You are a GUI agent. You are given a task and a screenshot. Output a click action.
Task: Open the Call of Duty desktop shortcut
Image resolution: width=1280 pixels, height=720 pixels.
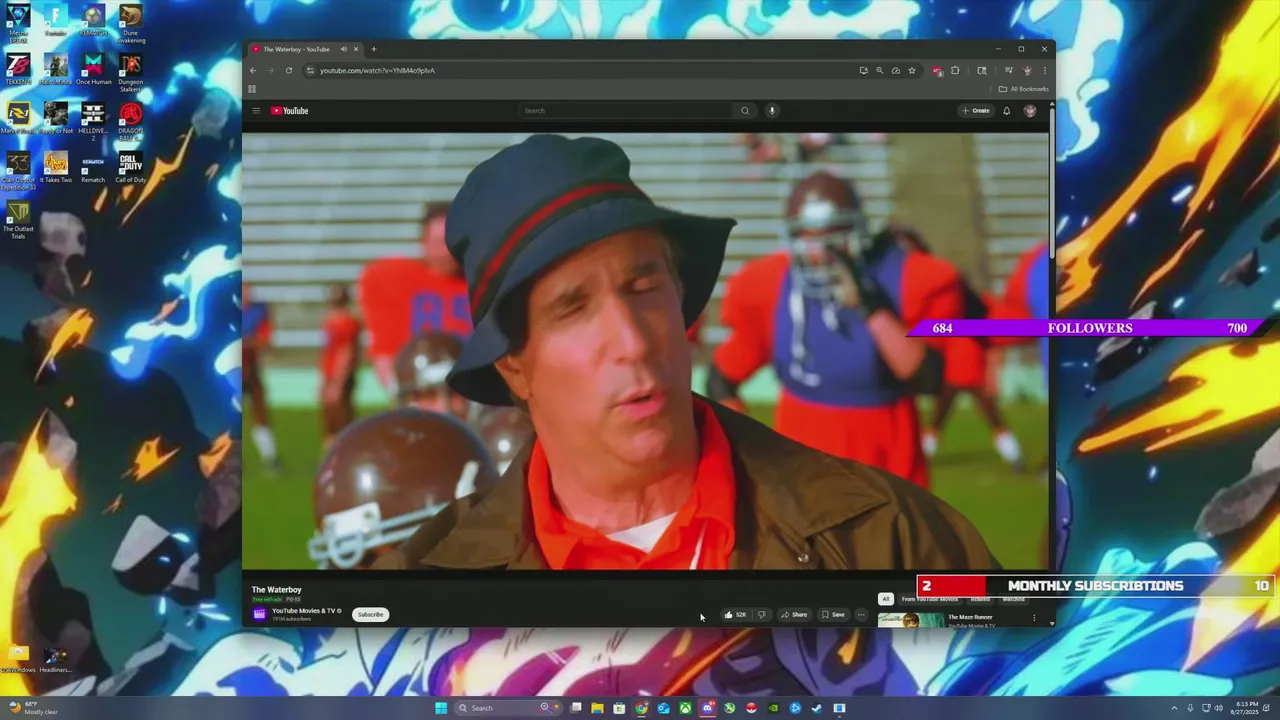[130, 167]
